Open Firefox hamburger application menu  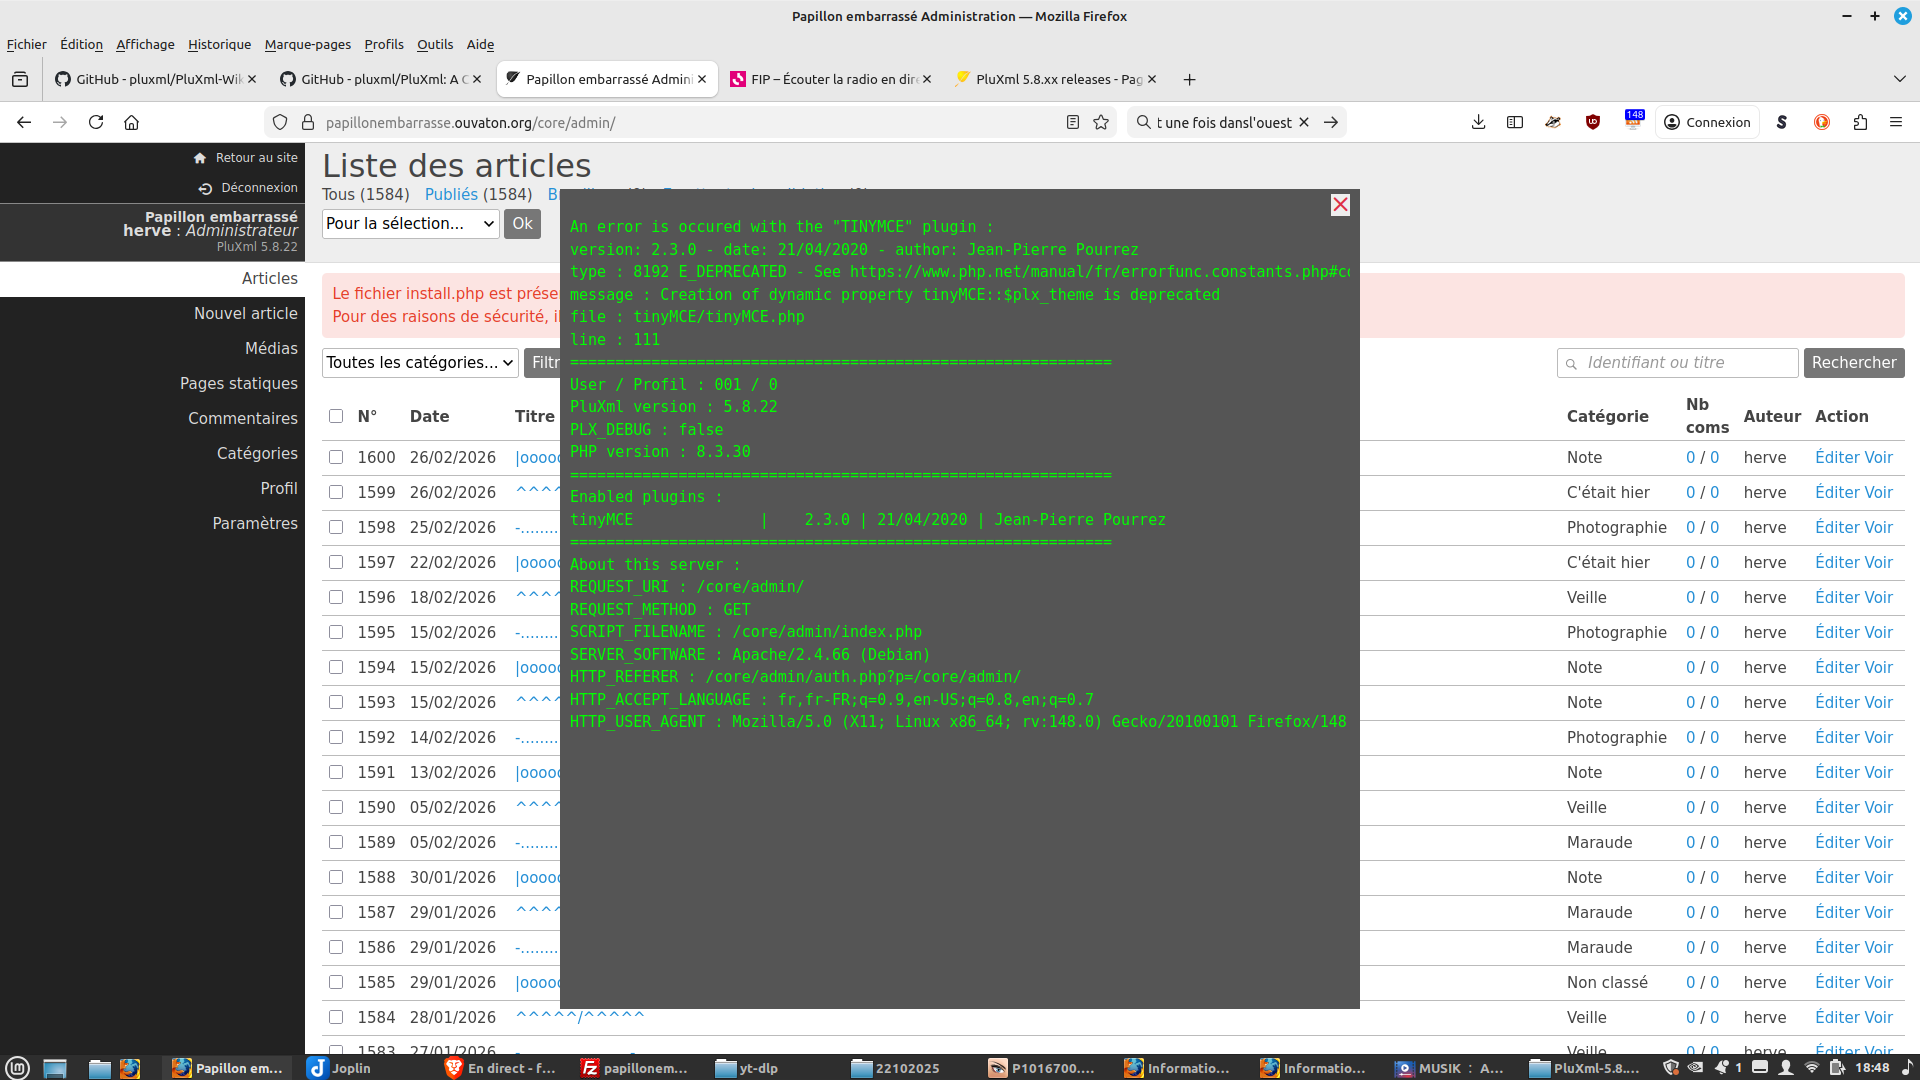pyautogui.click(x=1895, y=122)
